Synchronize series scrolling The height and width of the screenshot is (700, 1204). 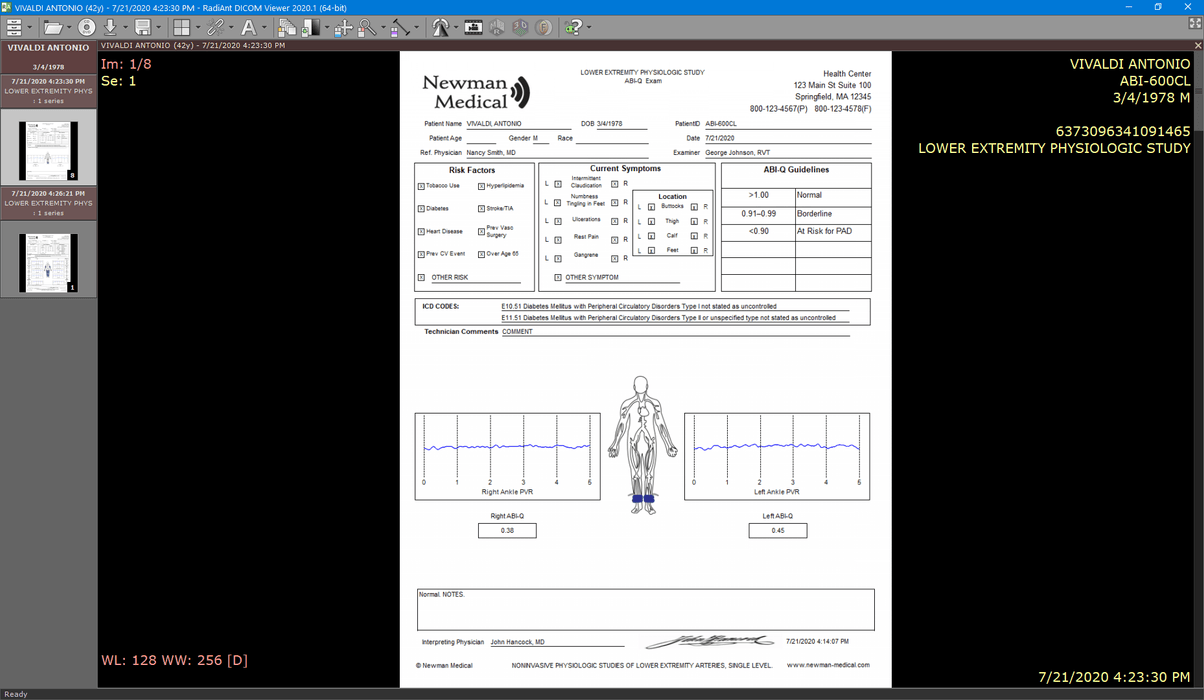tap(214, 27)
